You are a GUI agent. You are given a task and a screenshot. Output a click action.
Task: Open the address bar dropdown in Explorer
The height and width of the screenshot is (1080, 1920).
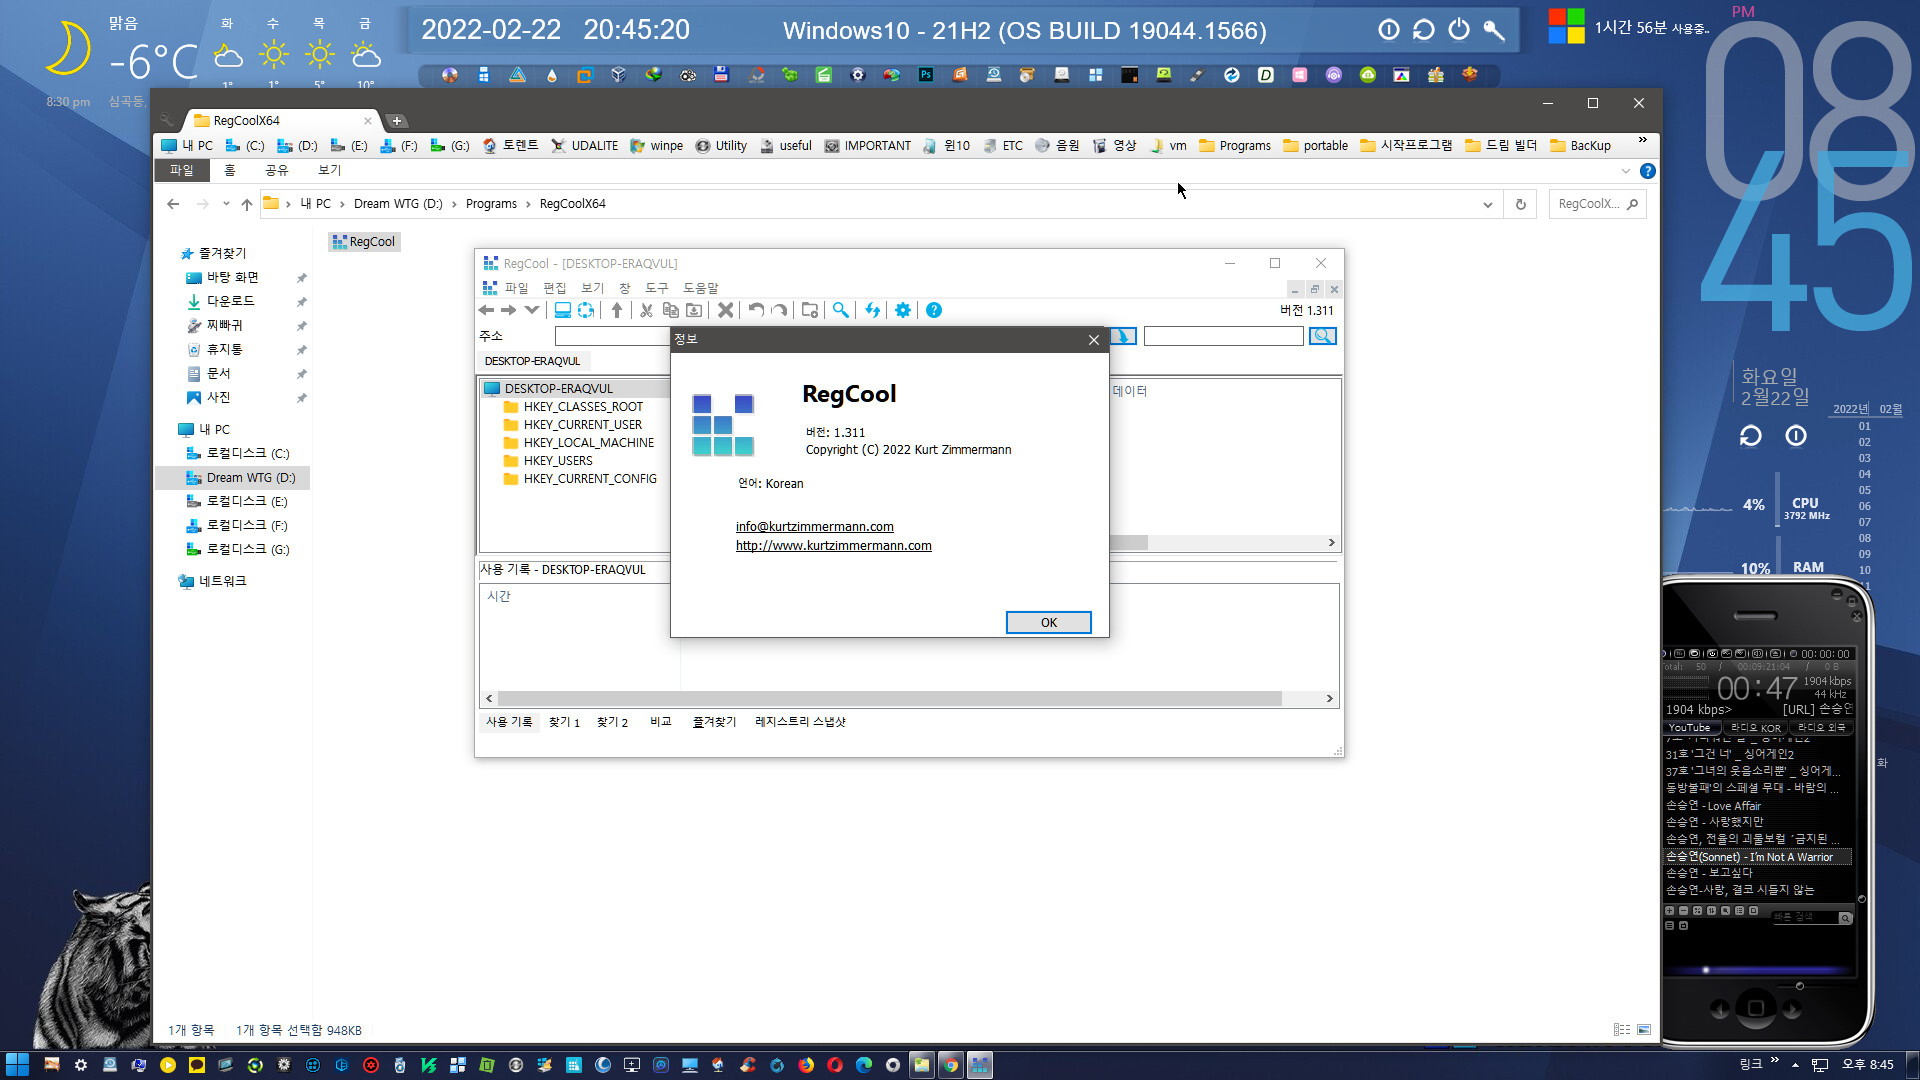click(1488, 204)
